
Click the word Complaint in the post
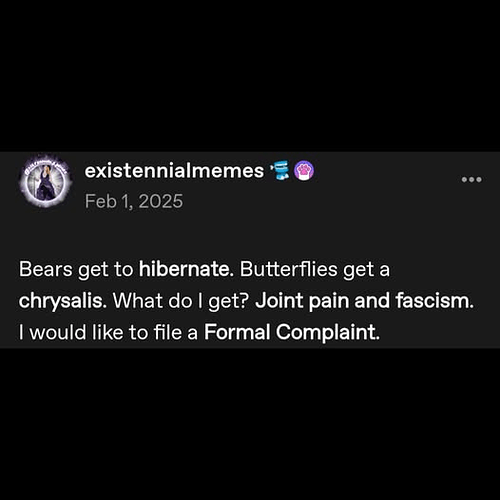[x=328, y=333]
